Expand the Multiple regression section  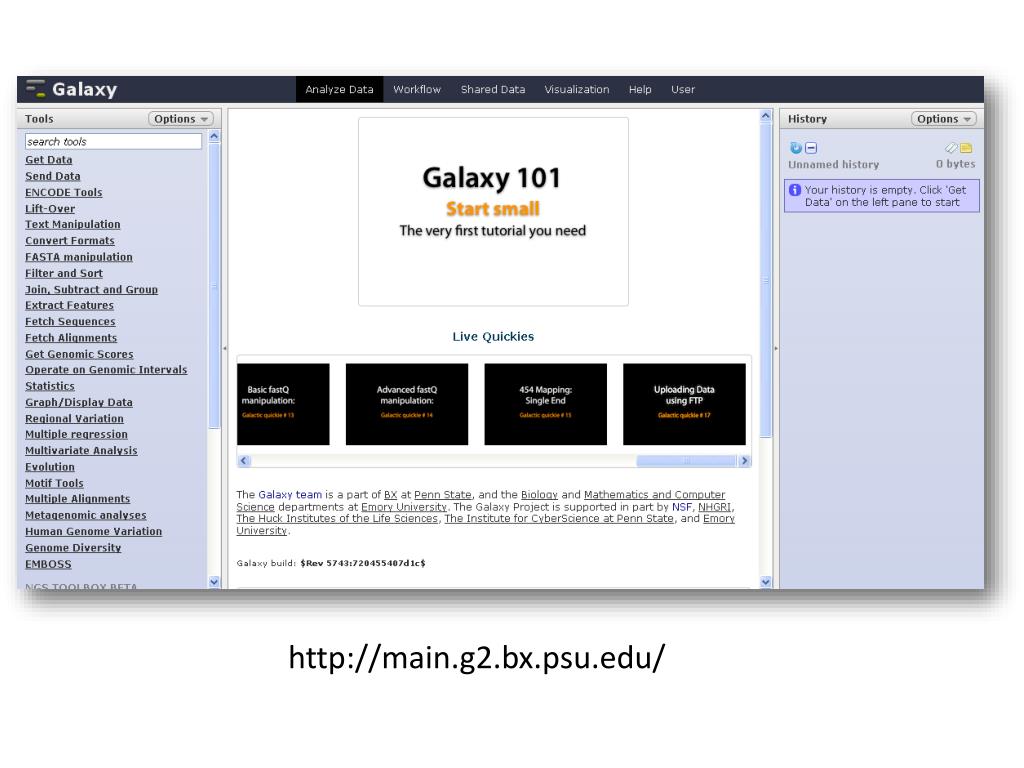coord(76,435)
